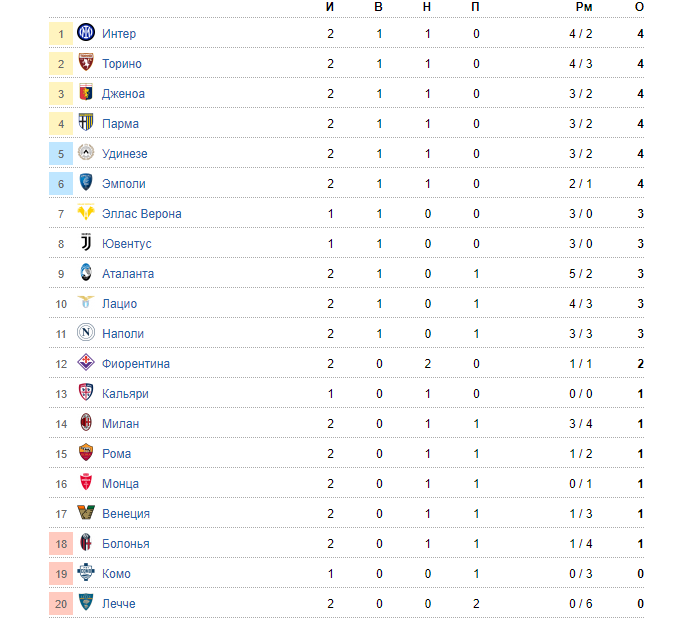Click the Milan club logo
695x618 pixels.
tap(85, 423)
